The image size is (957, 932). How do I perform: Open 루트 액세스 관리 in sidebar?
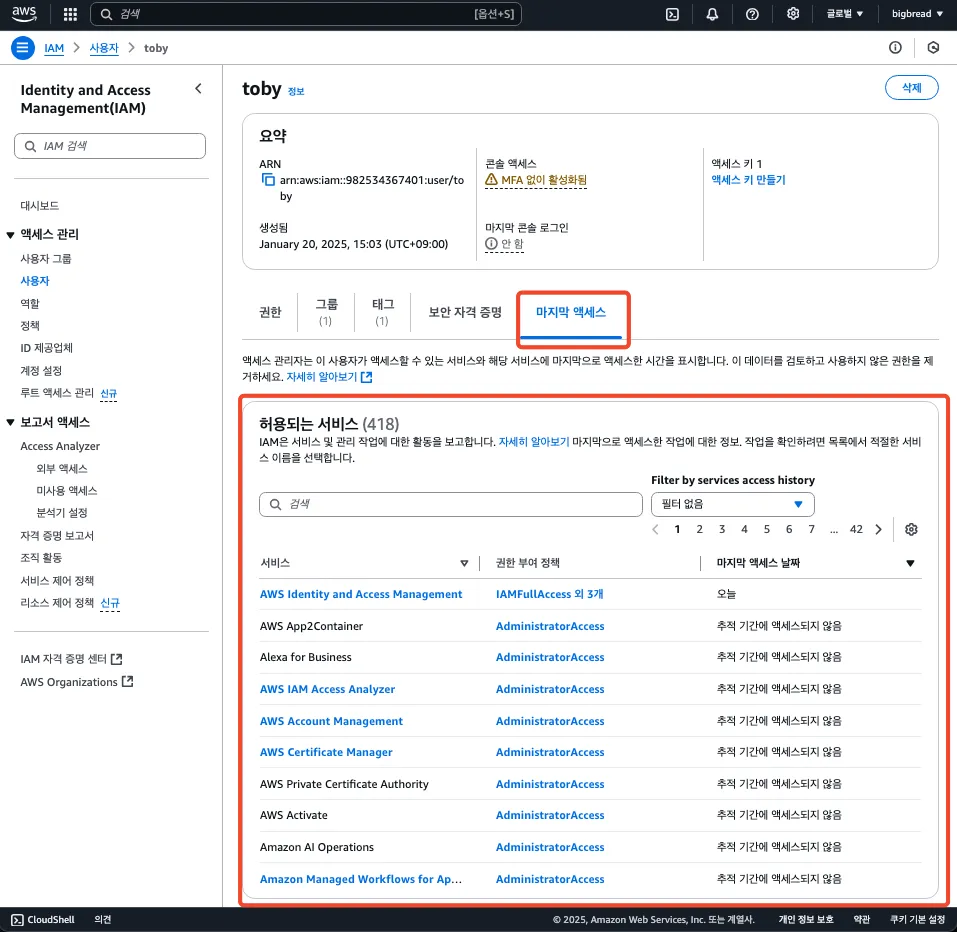click(x=57, y=392)
